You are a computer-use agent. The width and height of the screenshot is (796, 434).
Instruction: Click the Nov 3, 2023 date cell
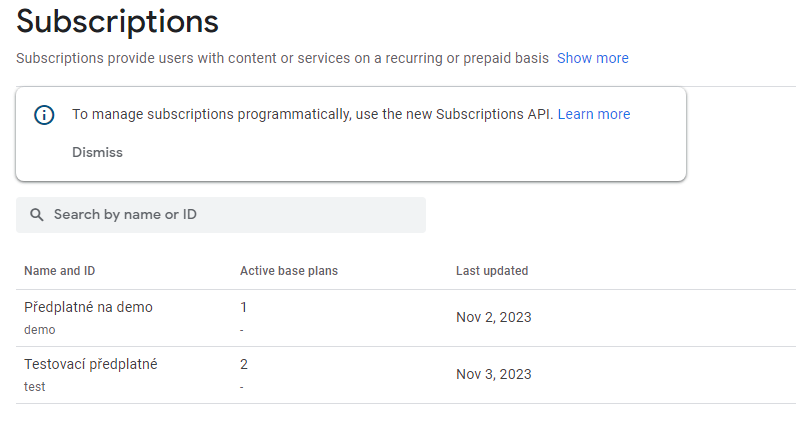(x=493, y=375)
